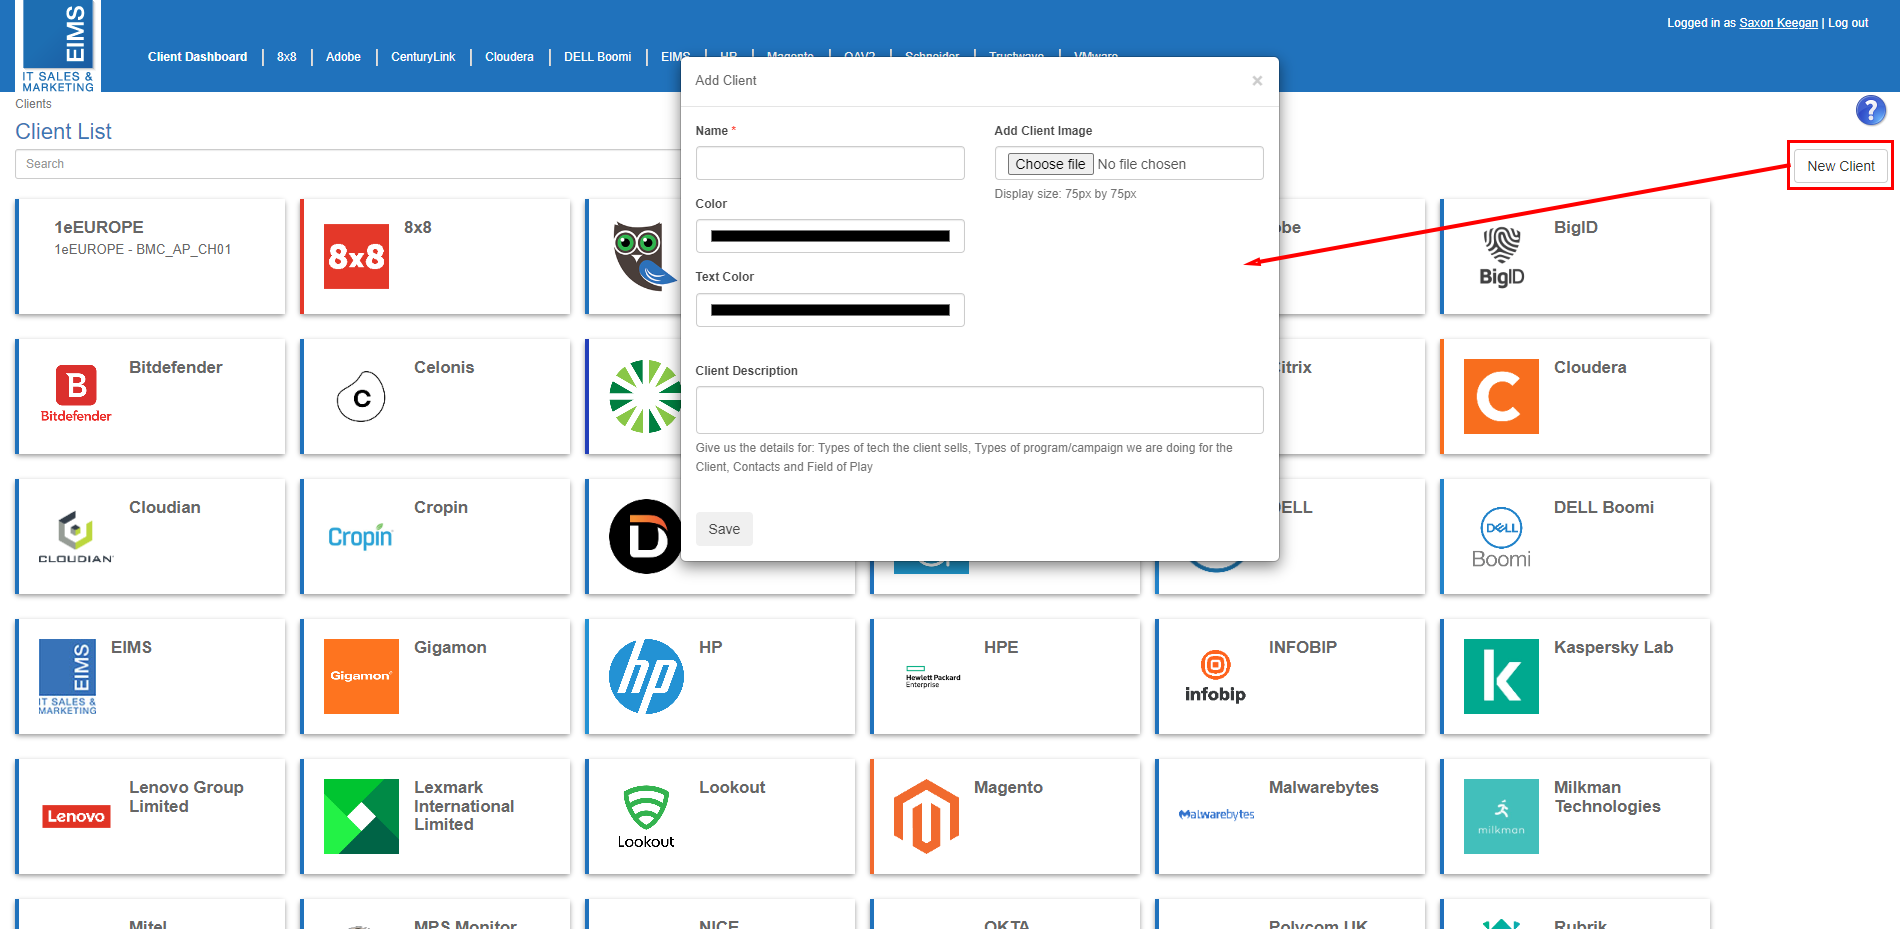Click the green Kaspersky K logo
Viewport: 1900px width, 930px height.
(1501, 676)
